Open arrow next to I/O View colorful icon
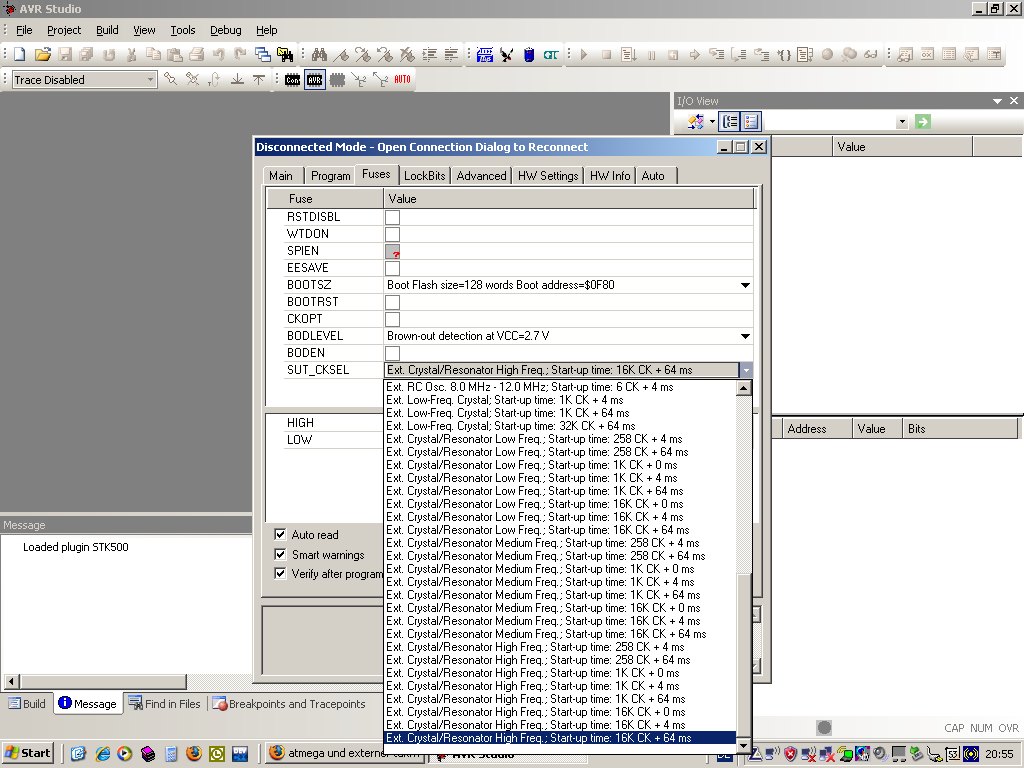This screenshot has height=768, width=1024. tap(712, 121)
